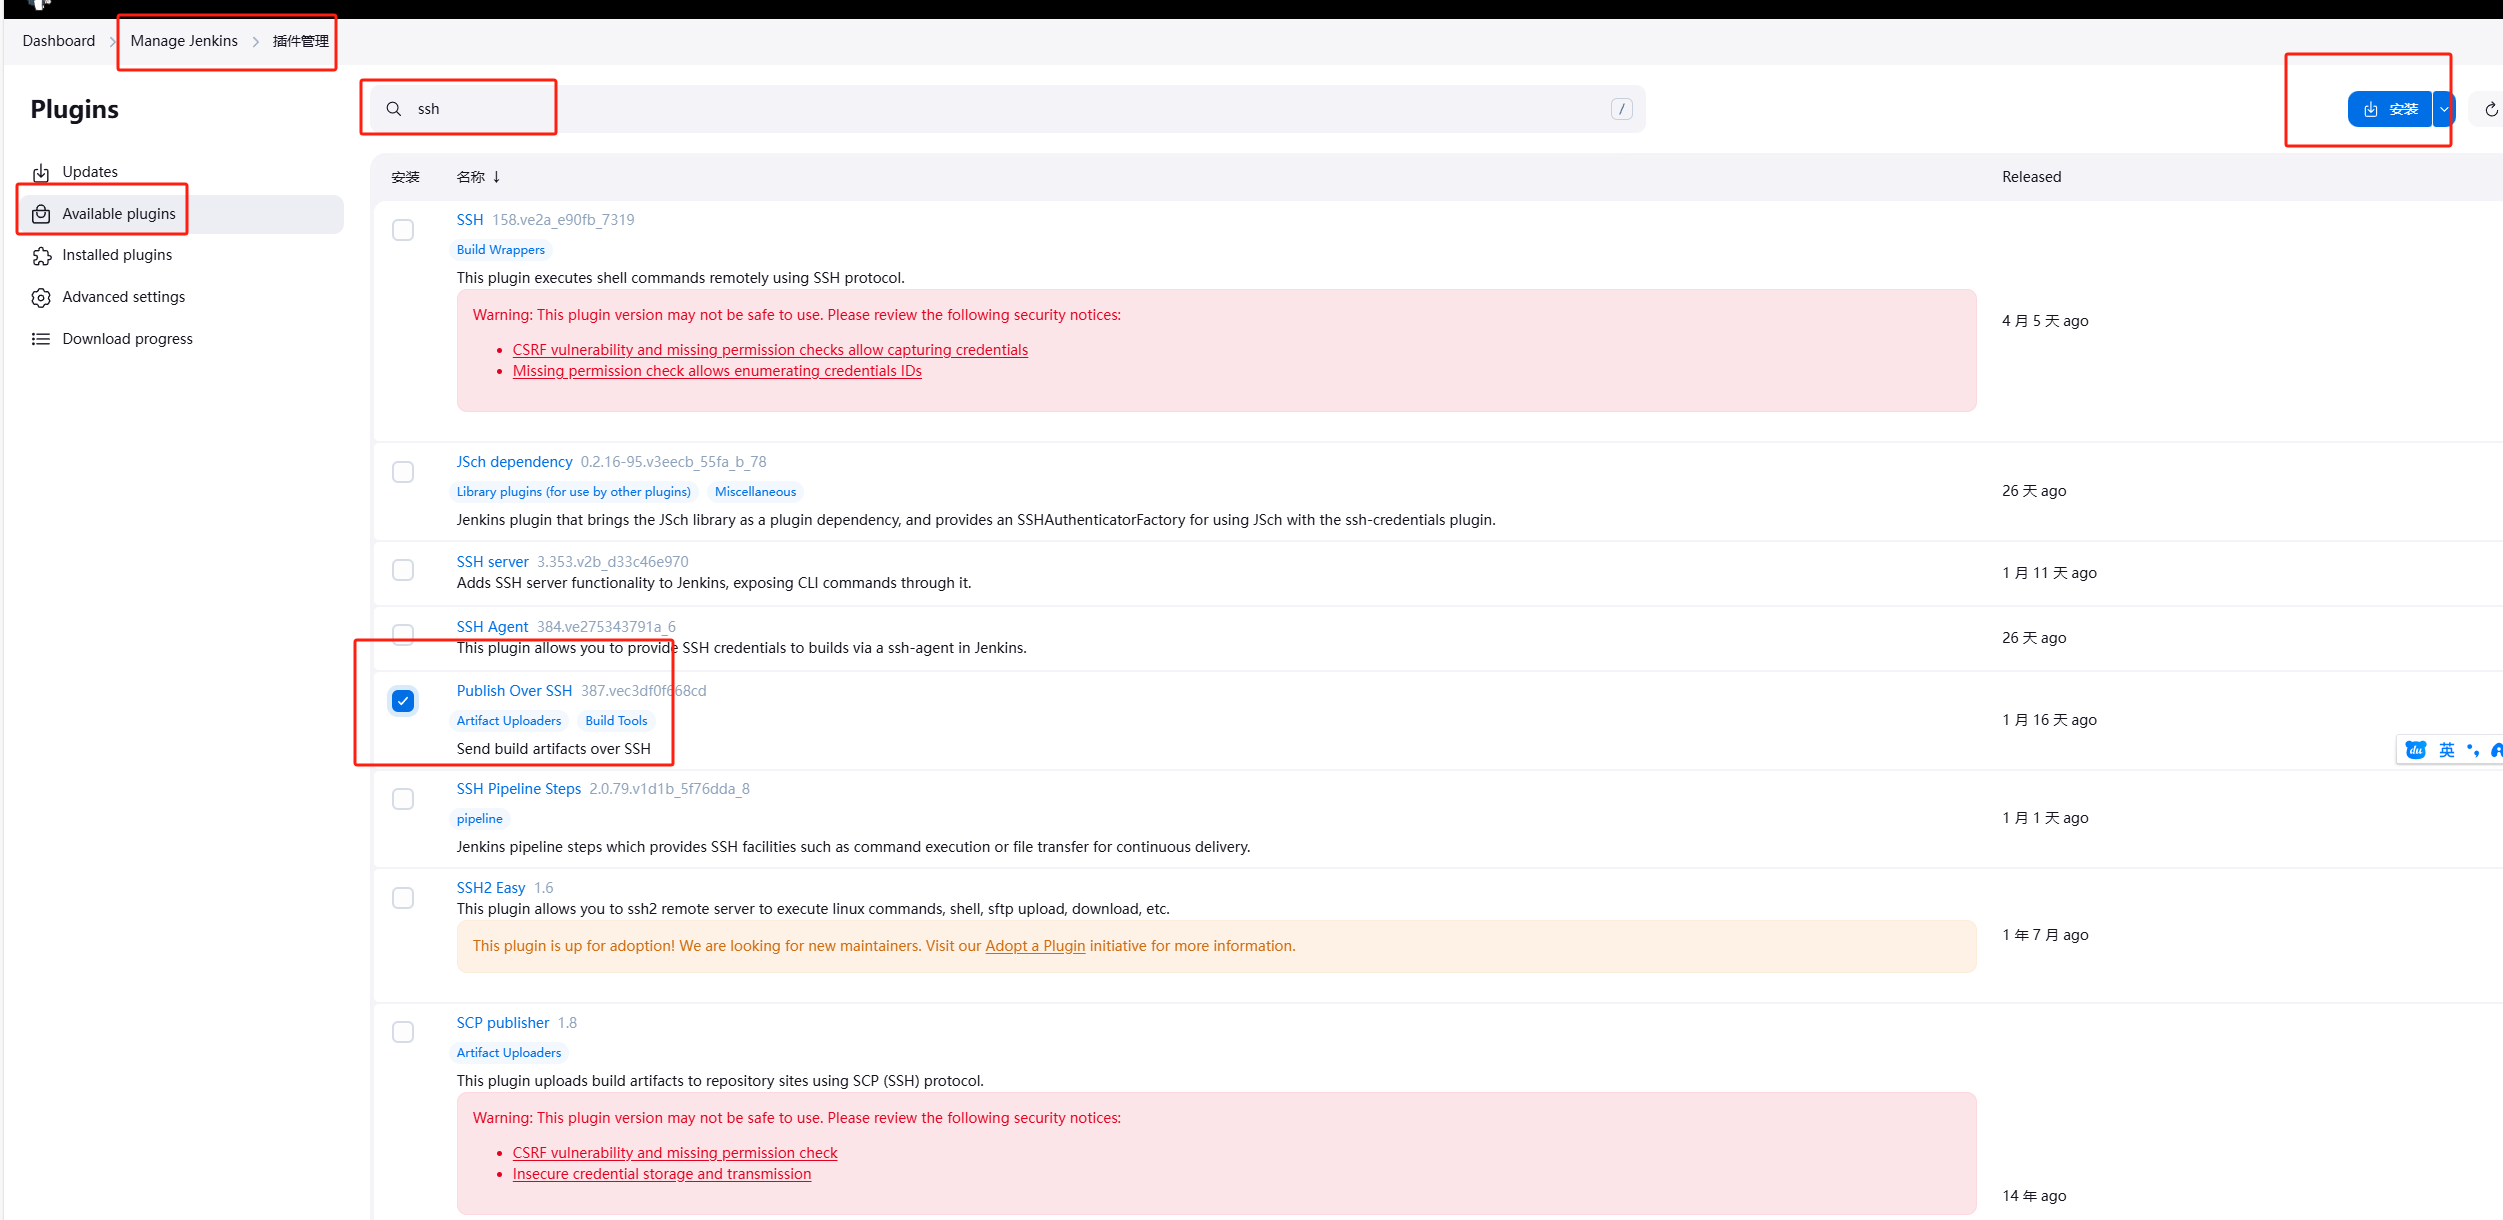Enable the SSH Pipeline Steps checkbox

(x=403, y=799)
